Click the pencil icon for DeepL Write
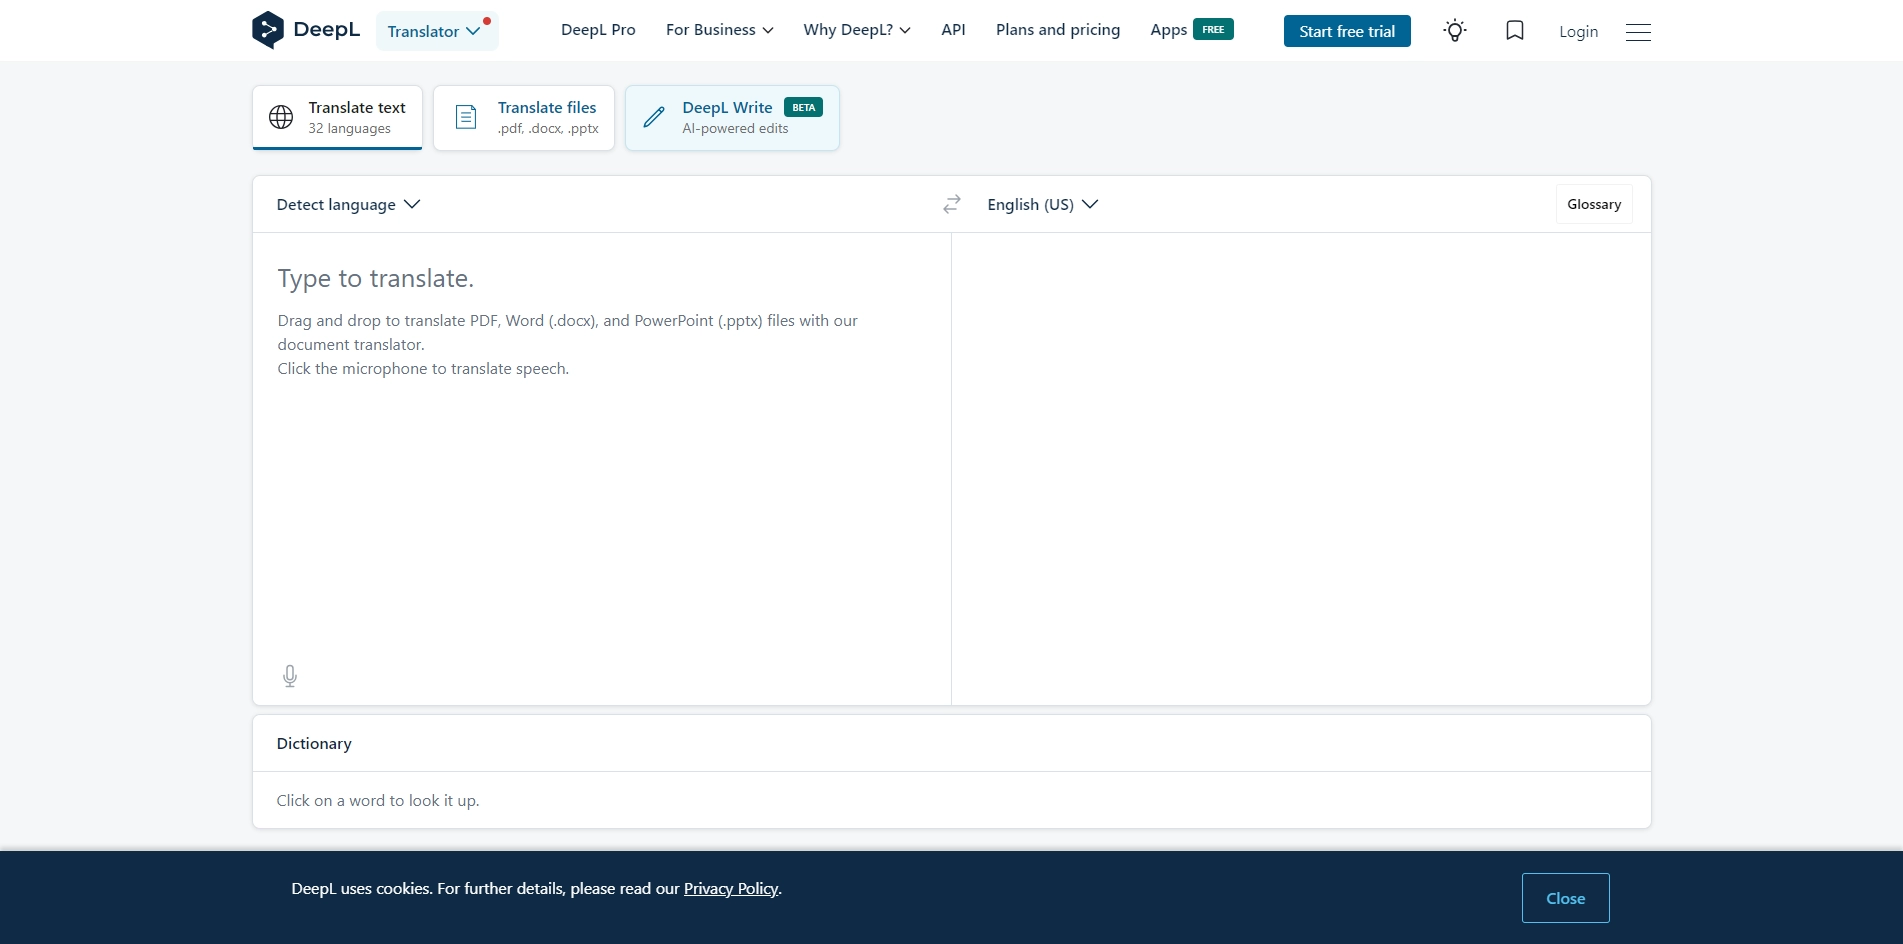This screenshot has height=944, width=1903. point(654,117)
